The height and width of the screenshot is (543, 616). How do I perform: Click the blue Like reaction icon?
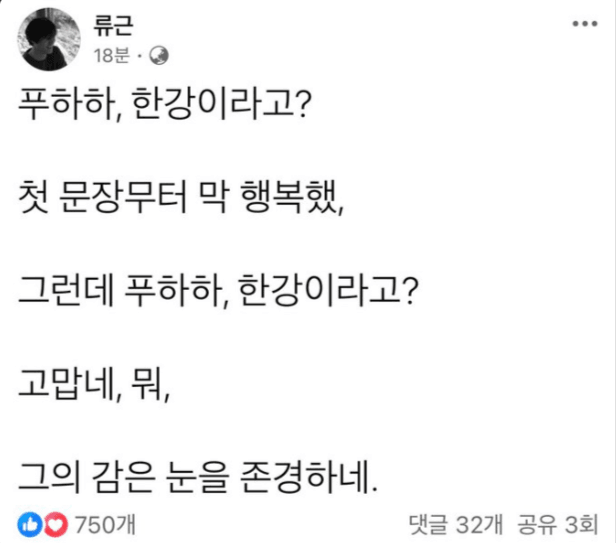coord(27,523)
